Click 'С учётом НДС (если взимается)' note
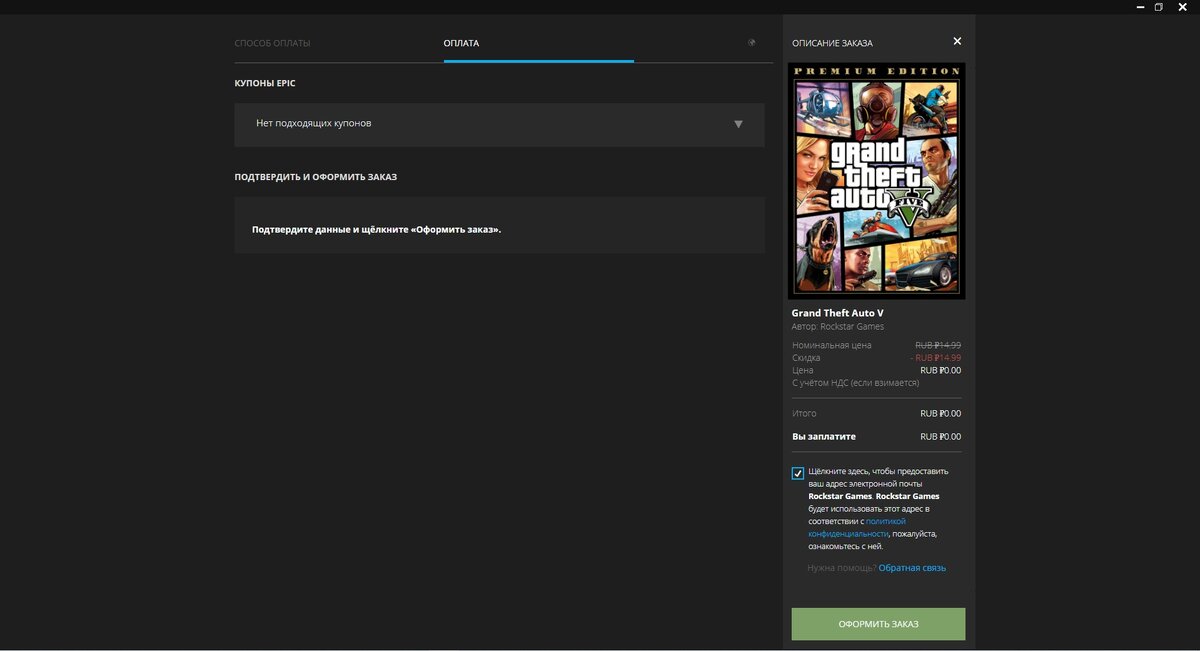This screenshot has width=1200, height=651. 855,383
